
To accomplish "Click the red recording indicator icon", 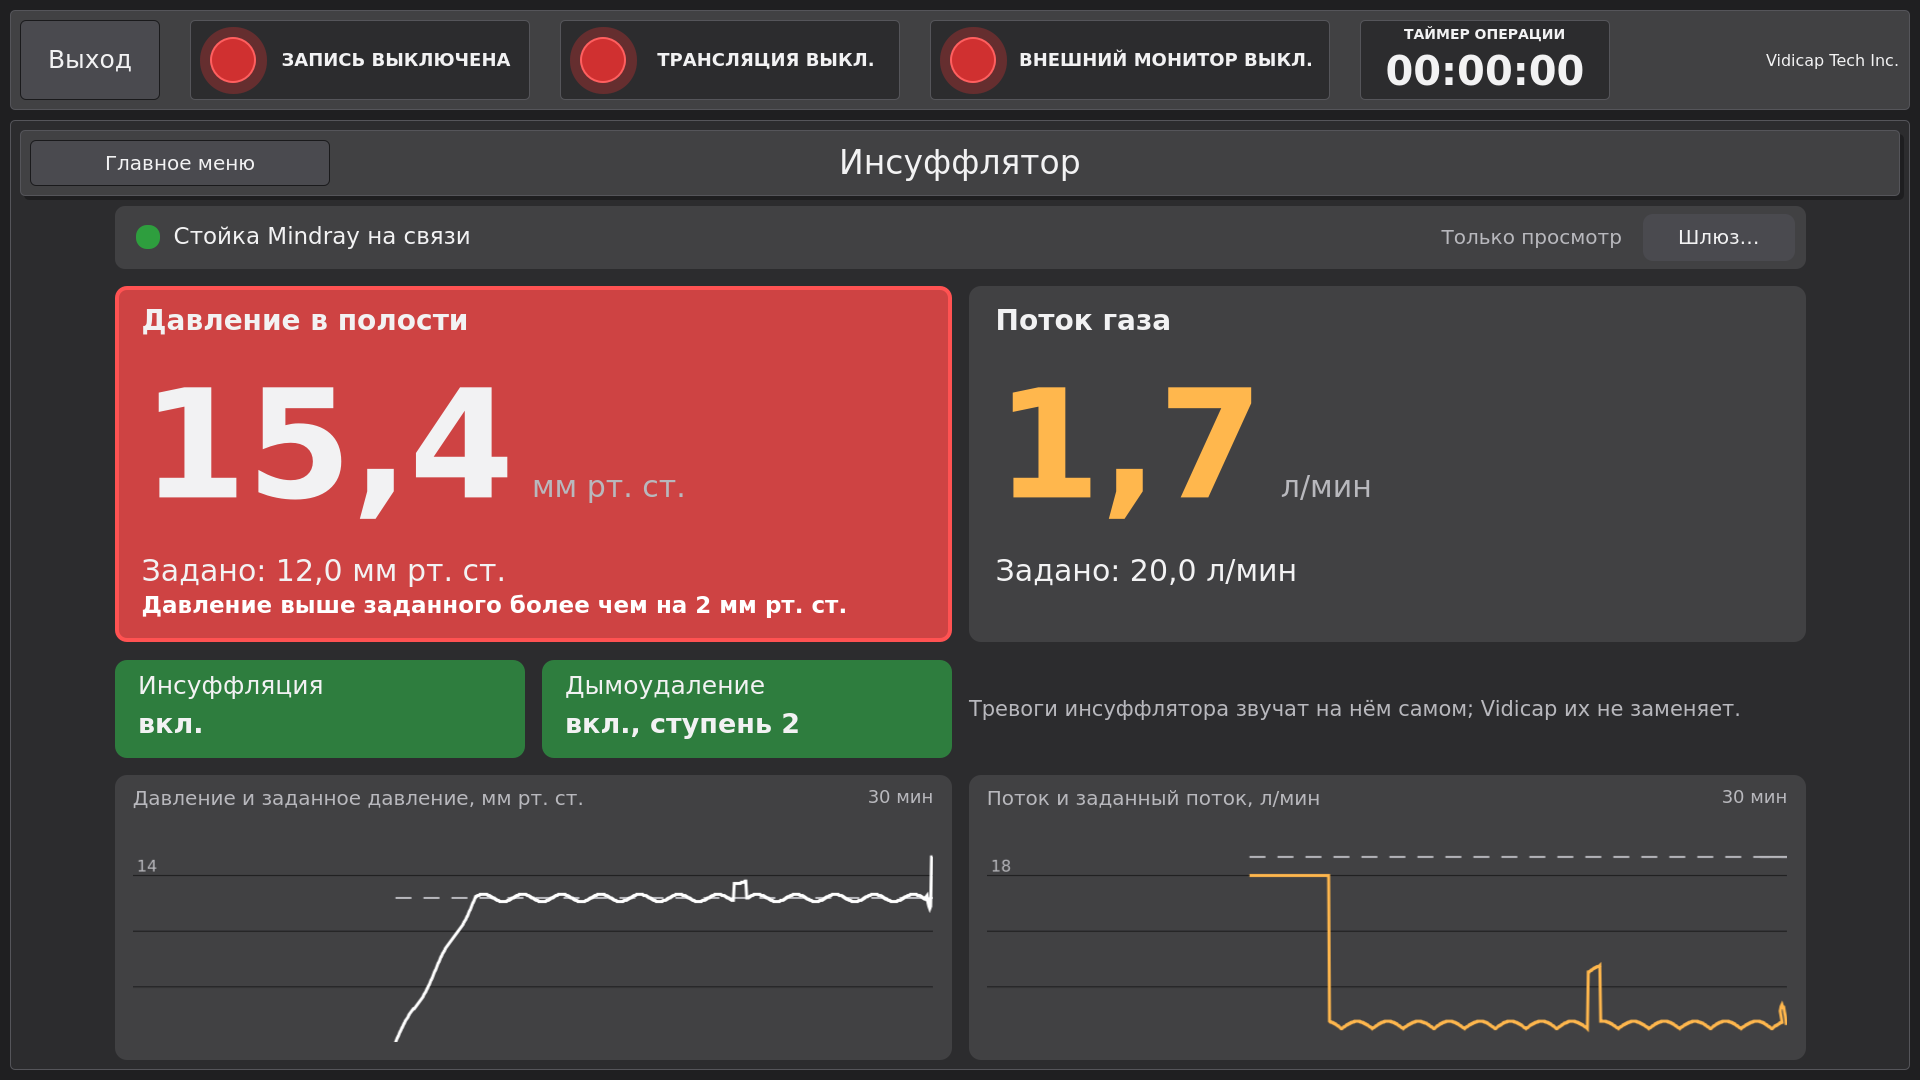I will [233, 60].
